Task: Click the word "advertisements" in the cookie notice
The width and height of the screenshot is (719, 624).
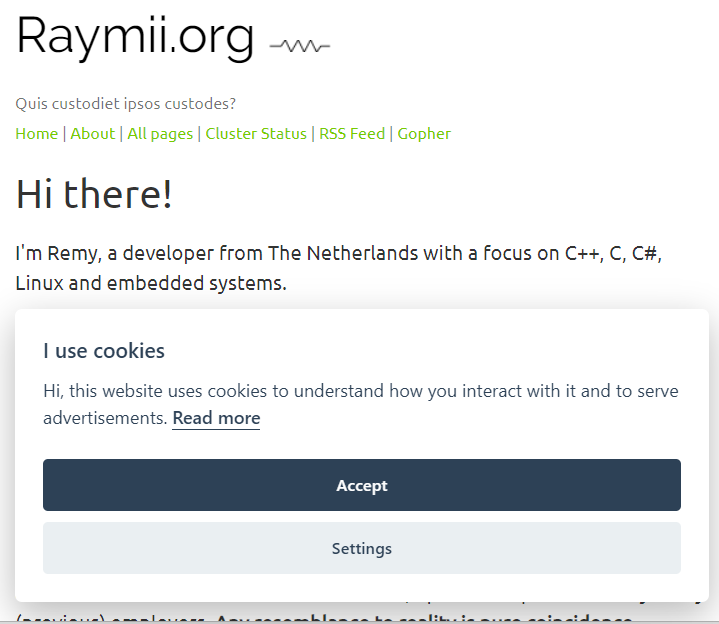Action: 104,418
